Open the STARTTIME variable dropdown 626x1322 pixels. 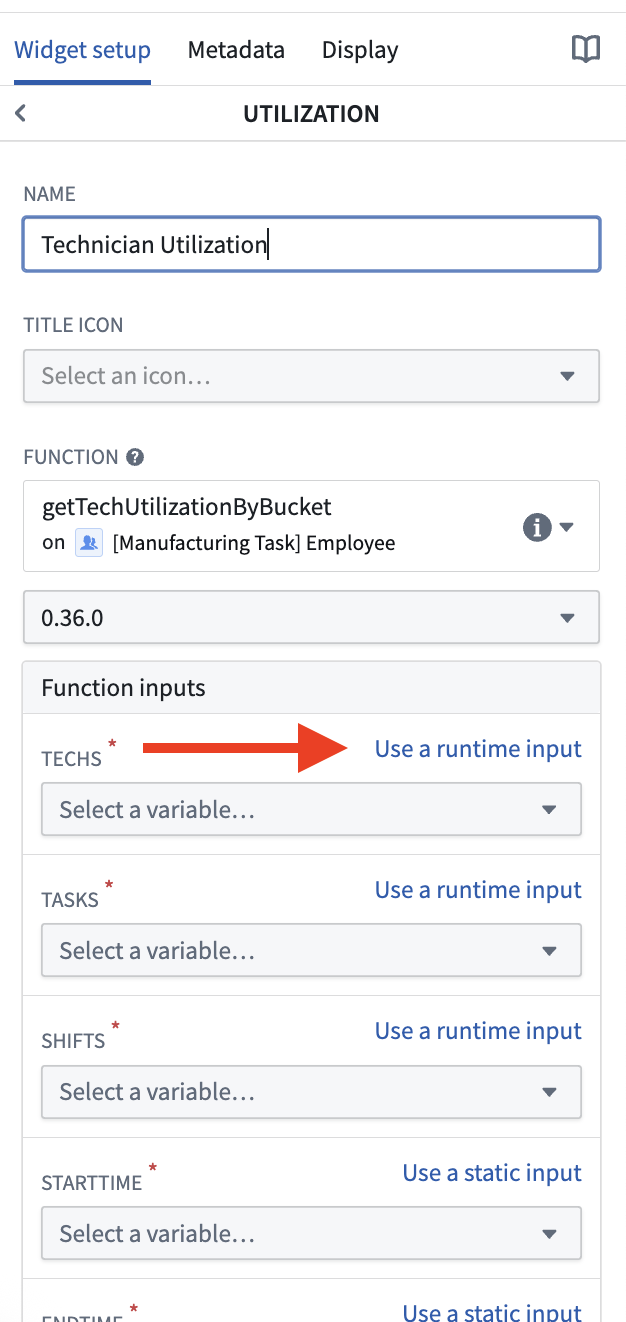pos(311,1233)
